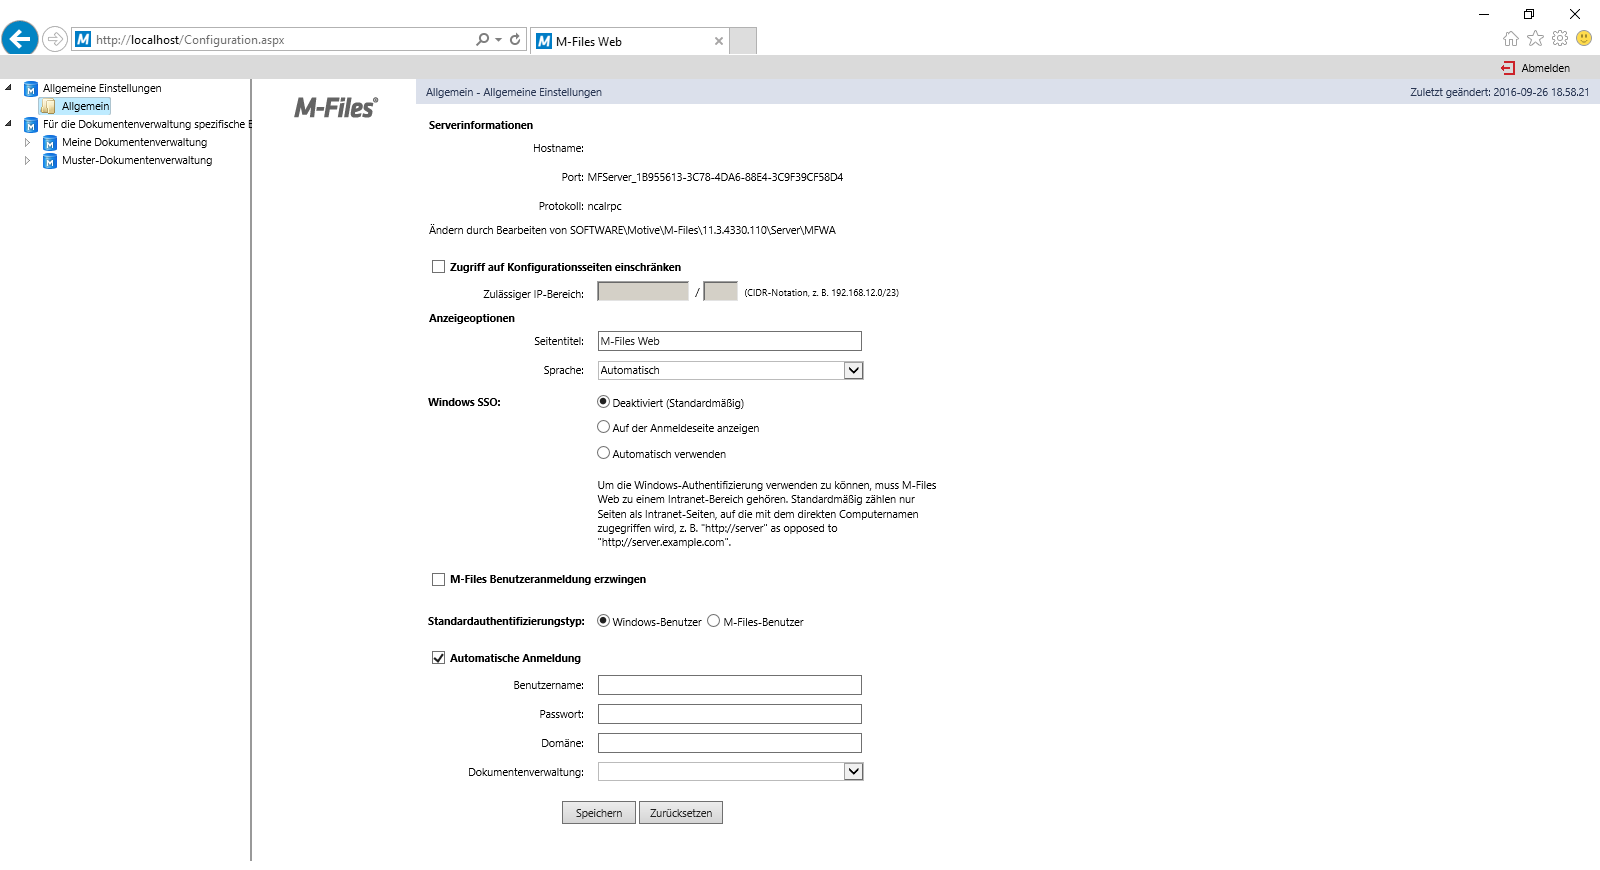Open favorites star icon
1600x870 pixels.
click(1535, 39)
